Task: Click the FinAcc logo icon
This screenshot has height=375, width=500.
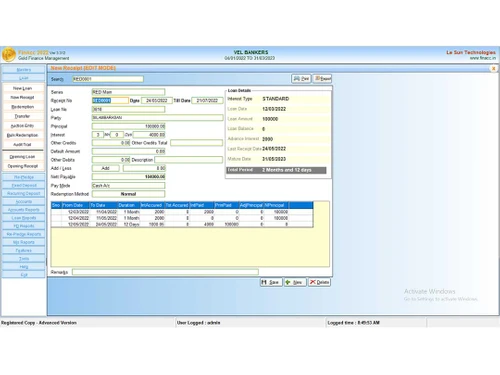Action: 9,54
